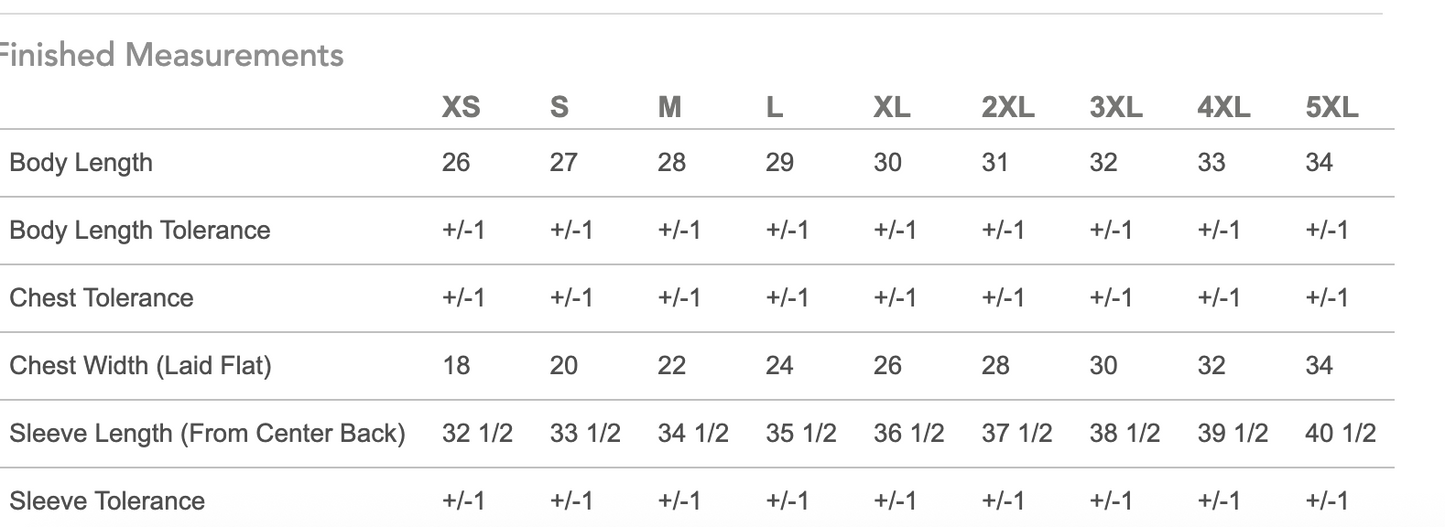
Task: Select the Body Length value for XS
Action: 455,162
